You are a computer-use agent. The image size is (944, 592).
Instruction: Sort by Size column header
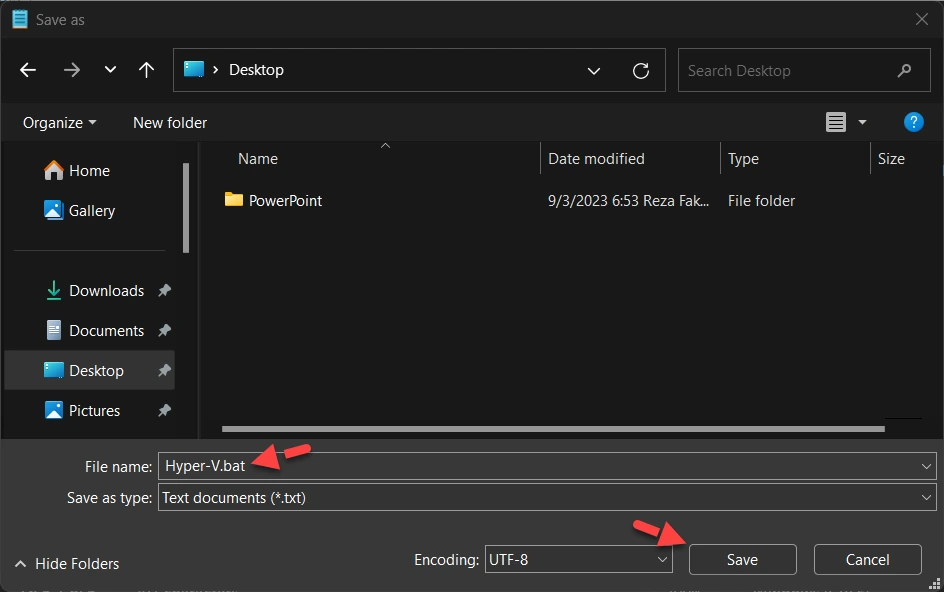891,159
